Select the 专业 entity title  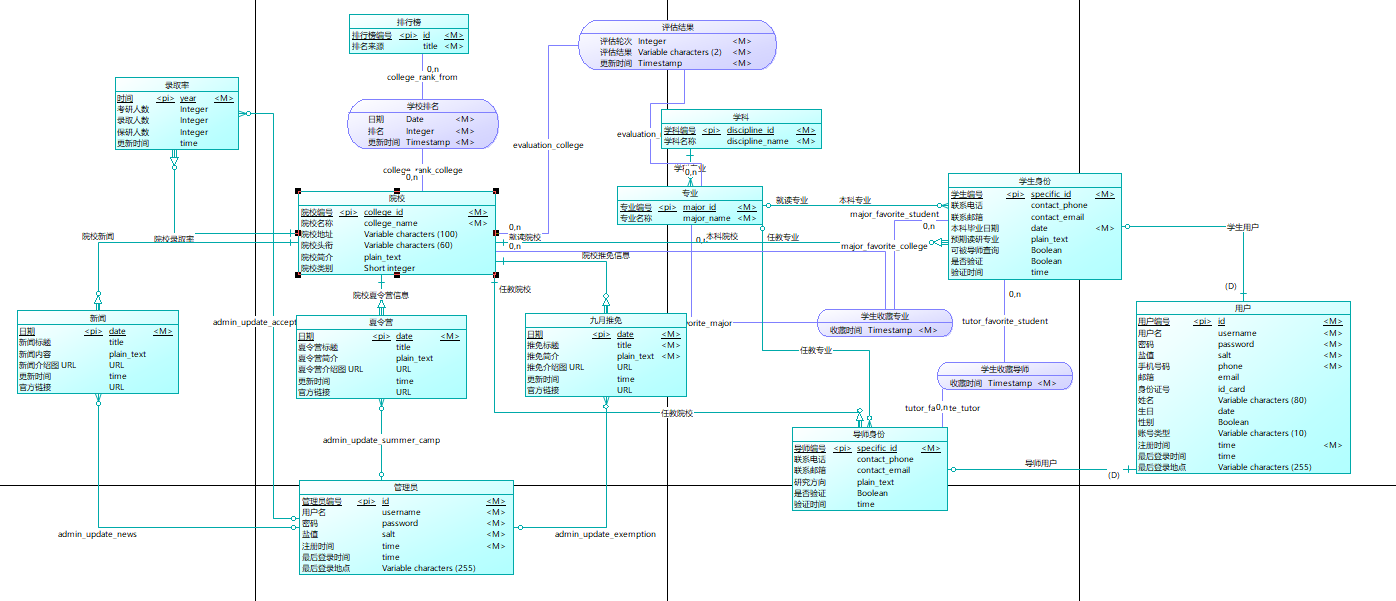click(690, 193)
